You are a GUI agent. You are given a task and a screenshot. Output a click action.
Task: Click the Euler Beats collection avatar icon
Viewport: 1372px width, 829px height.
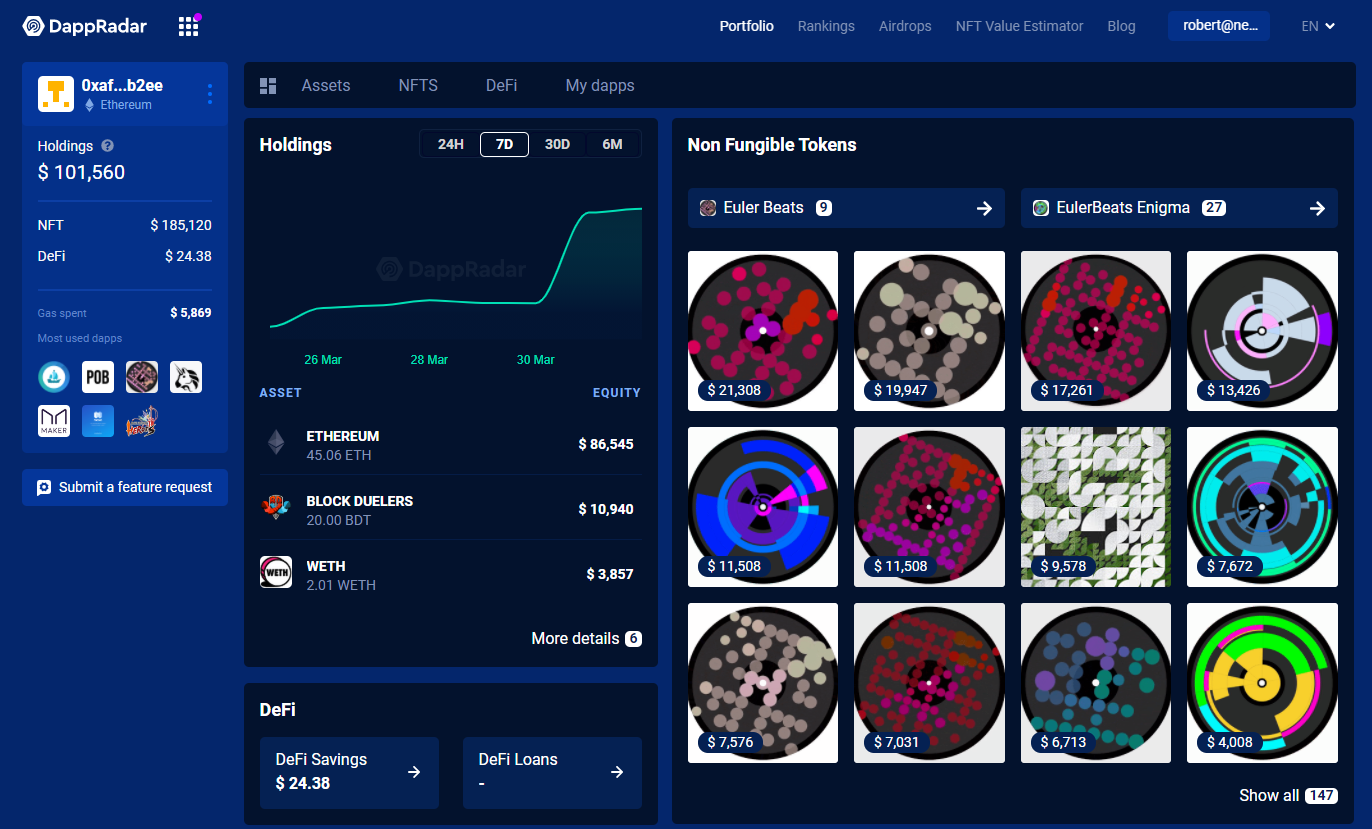[x=708, y=208]
